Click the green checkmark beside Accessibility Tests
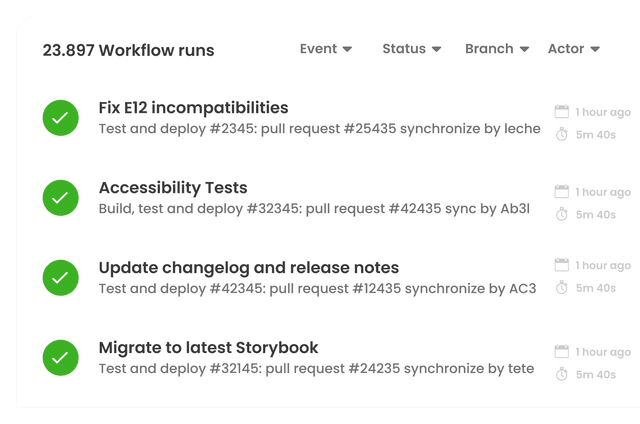Image resolution: width=640 pixels, height=424 pixels. click(x=60, y=198)
